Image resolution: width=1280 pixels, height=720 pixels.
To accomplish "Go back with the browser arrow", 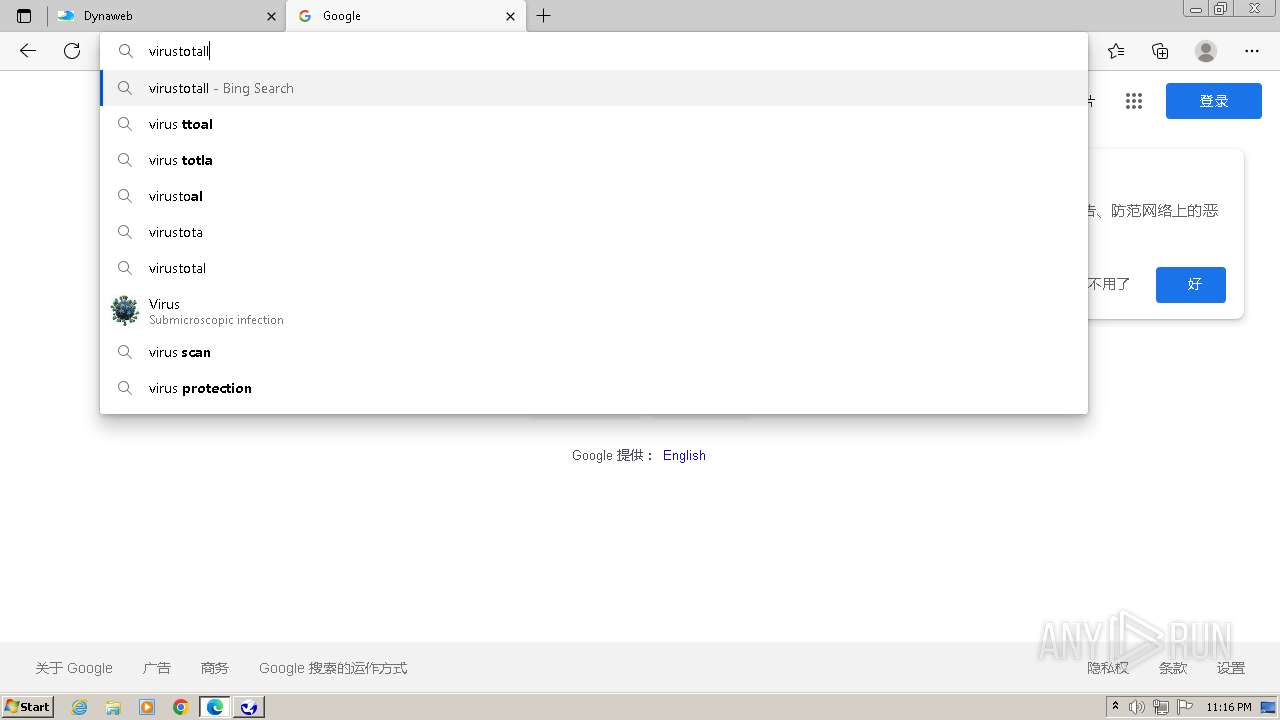I will tap(28, 51).
